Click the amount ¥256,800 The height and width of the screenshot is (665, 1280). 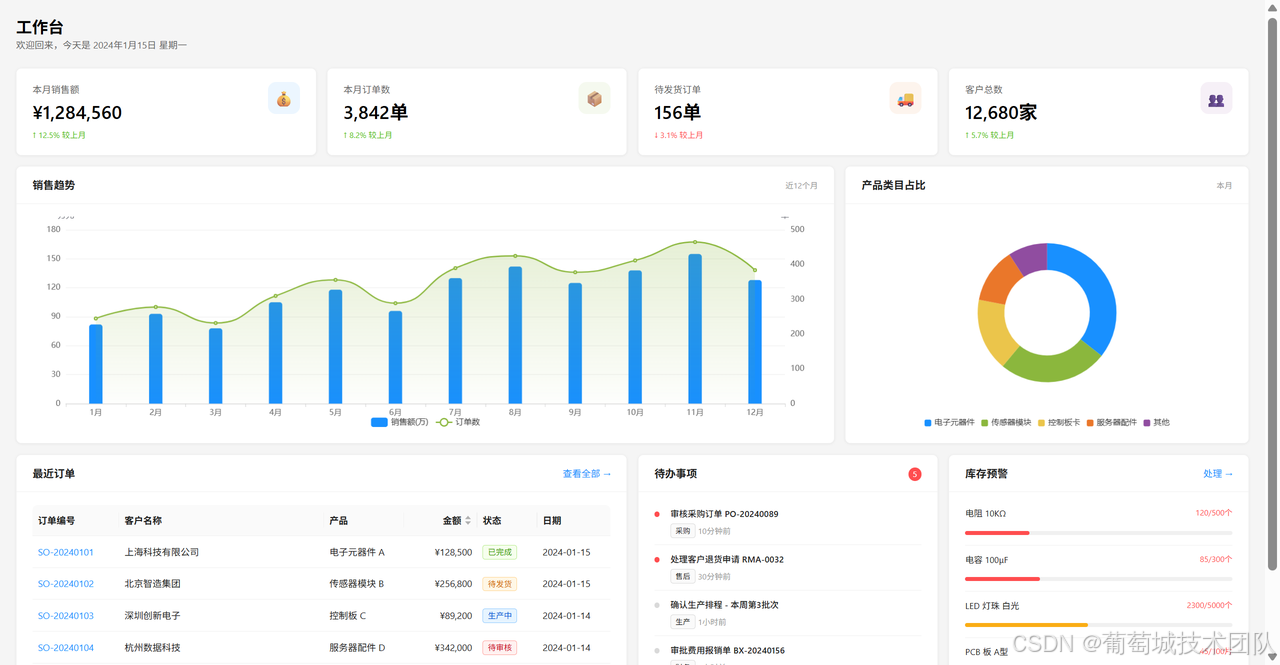(x=453, y=584)
